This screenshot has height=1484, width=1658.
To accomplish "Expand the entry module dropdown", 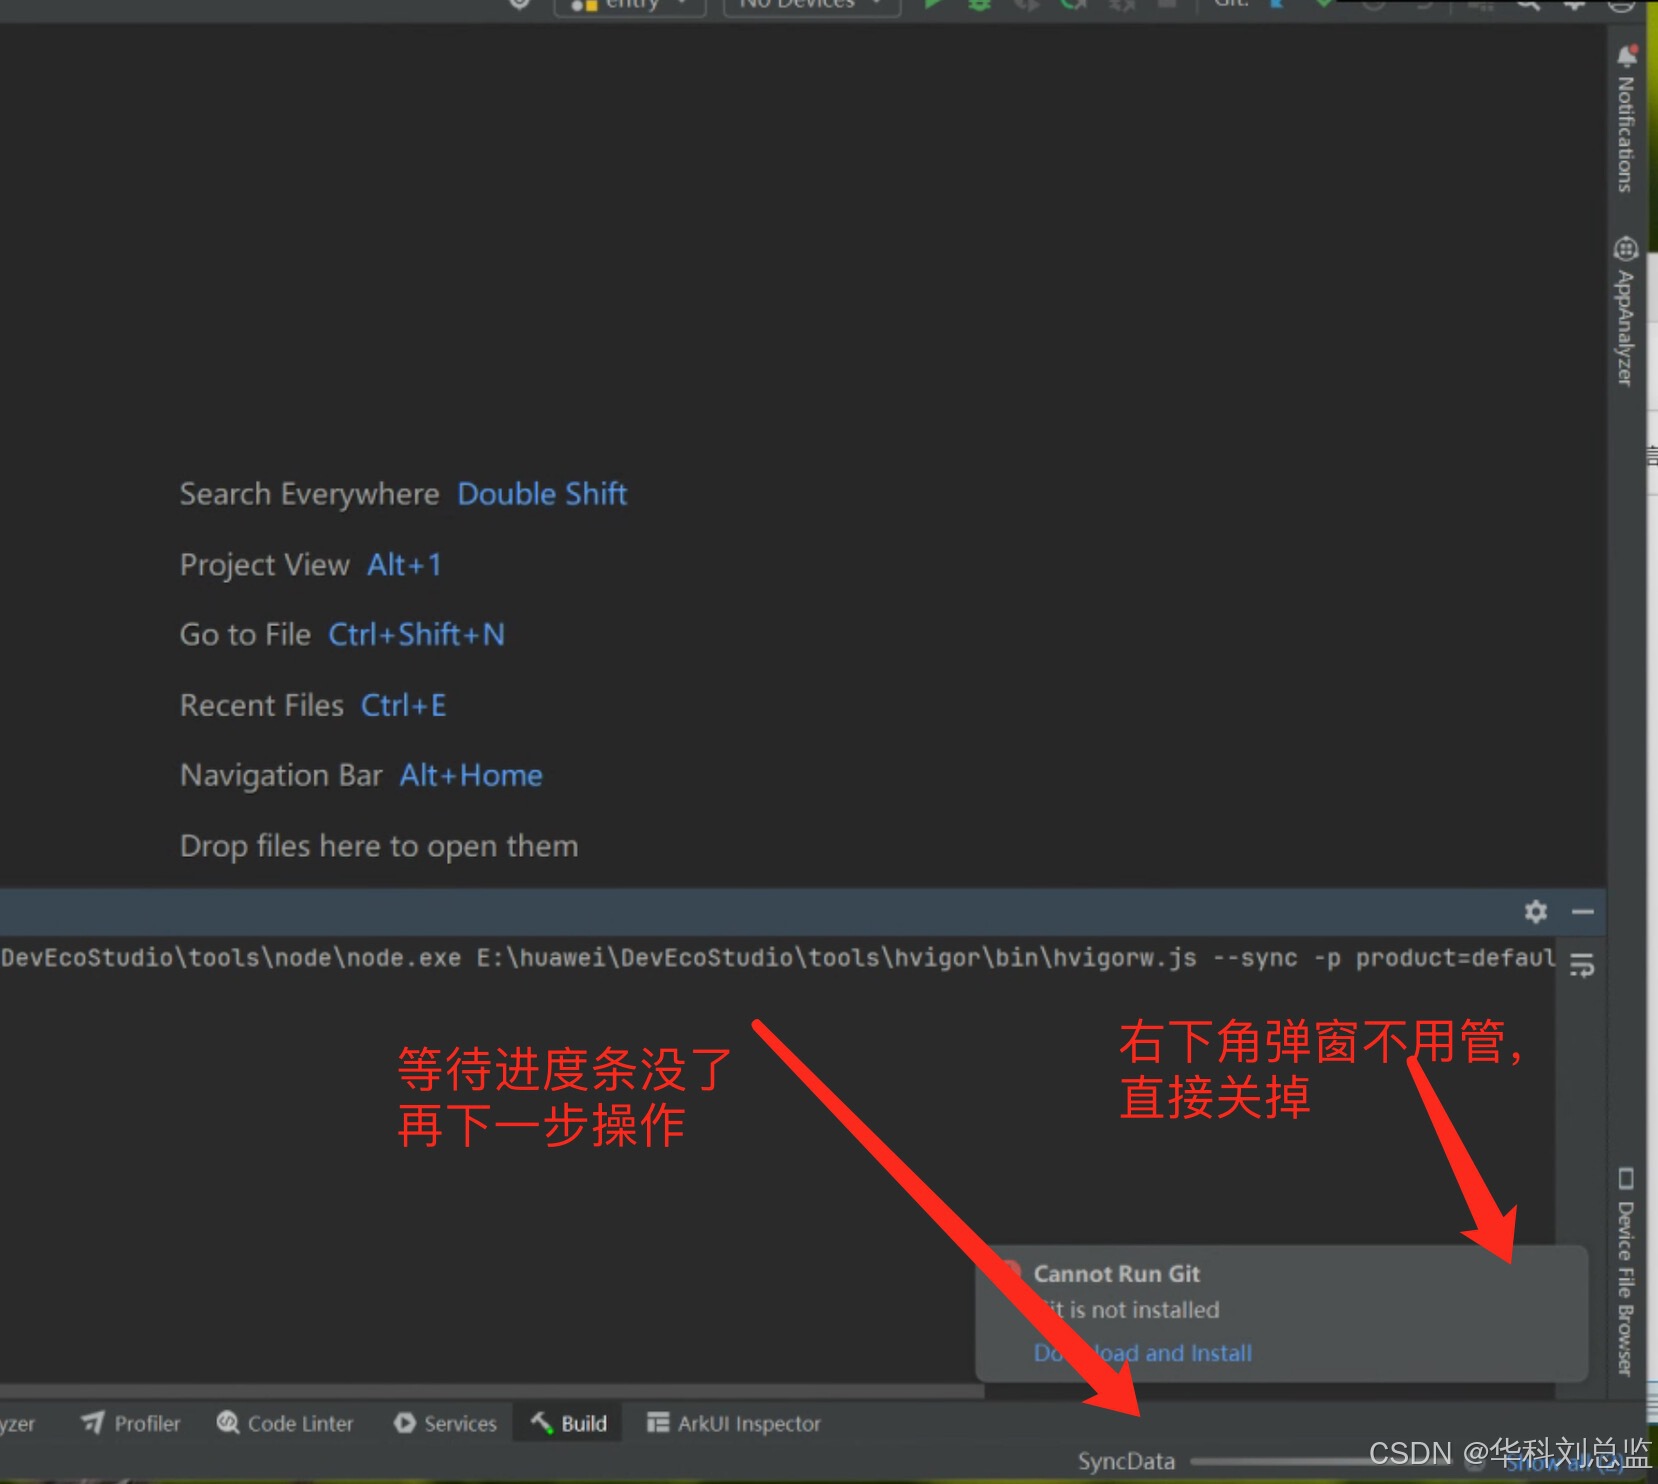I will click(630, 5).
